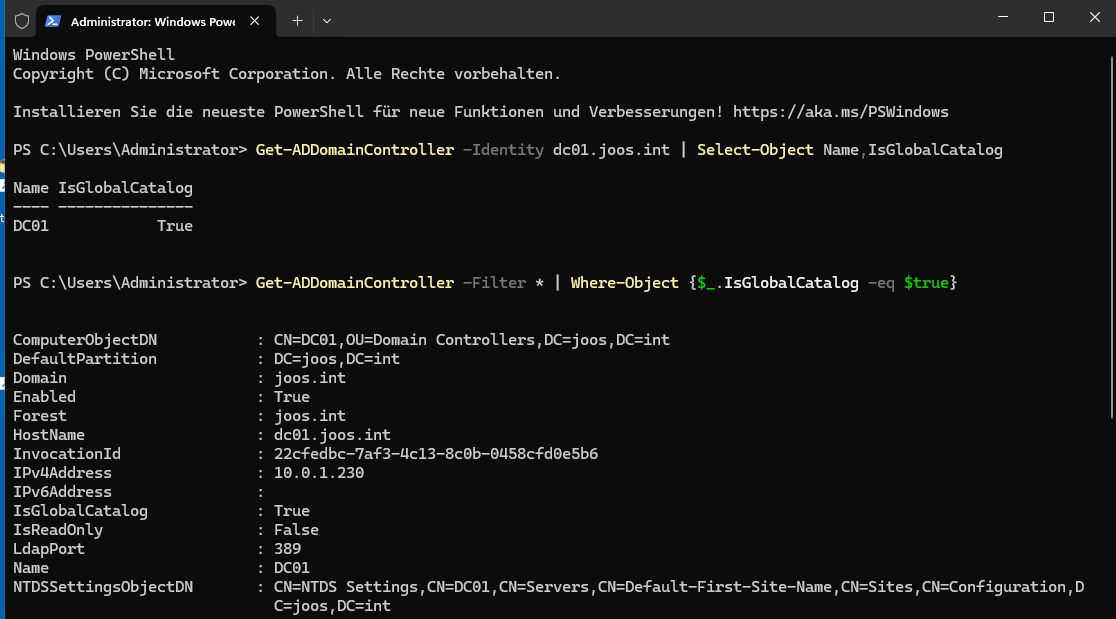Click the LdapPort value 389

pyautogui.click(x=287, y=549)
